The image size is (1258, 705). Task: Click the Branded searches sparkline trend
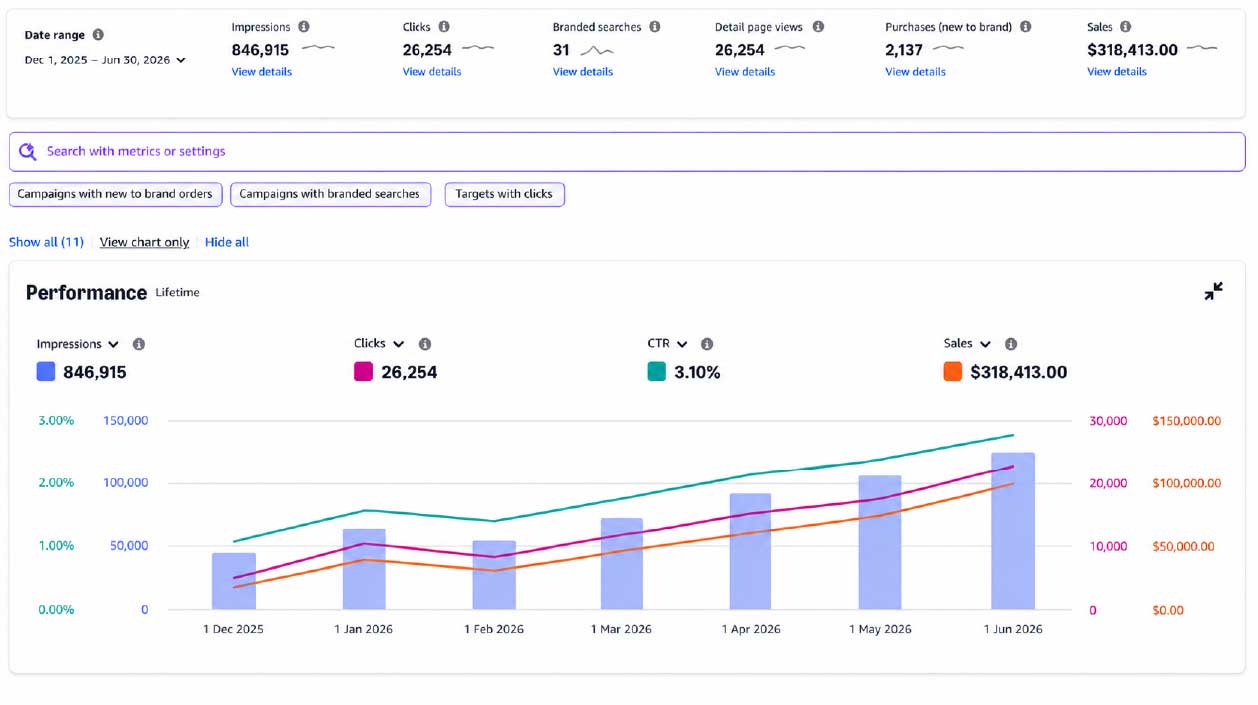click(597, 50)
